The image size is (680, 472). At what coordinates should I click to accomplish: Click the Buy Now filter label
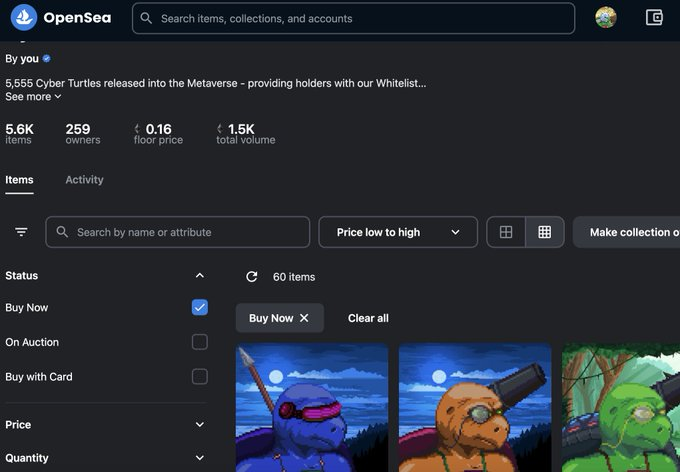pyautogui.click(x=27, y=308)
